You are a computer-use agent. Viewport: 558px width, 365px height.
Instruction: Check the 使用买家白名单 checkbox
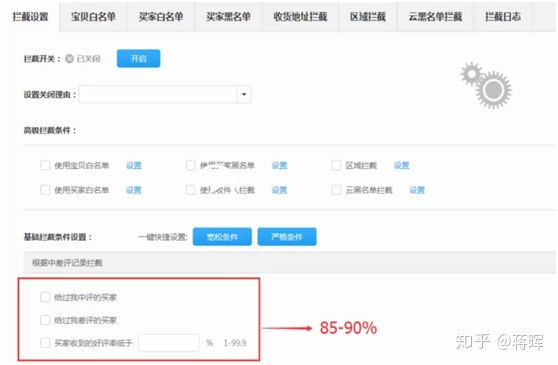45,190
